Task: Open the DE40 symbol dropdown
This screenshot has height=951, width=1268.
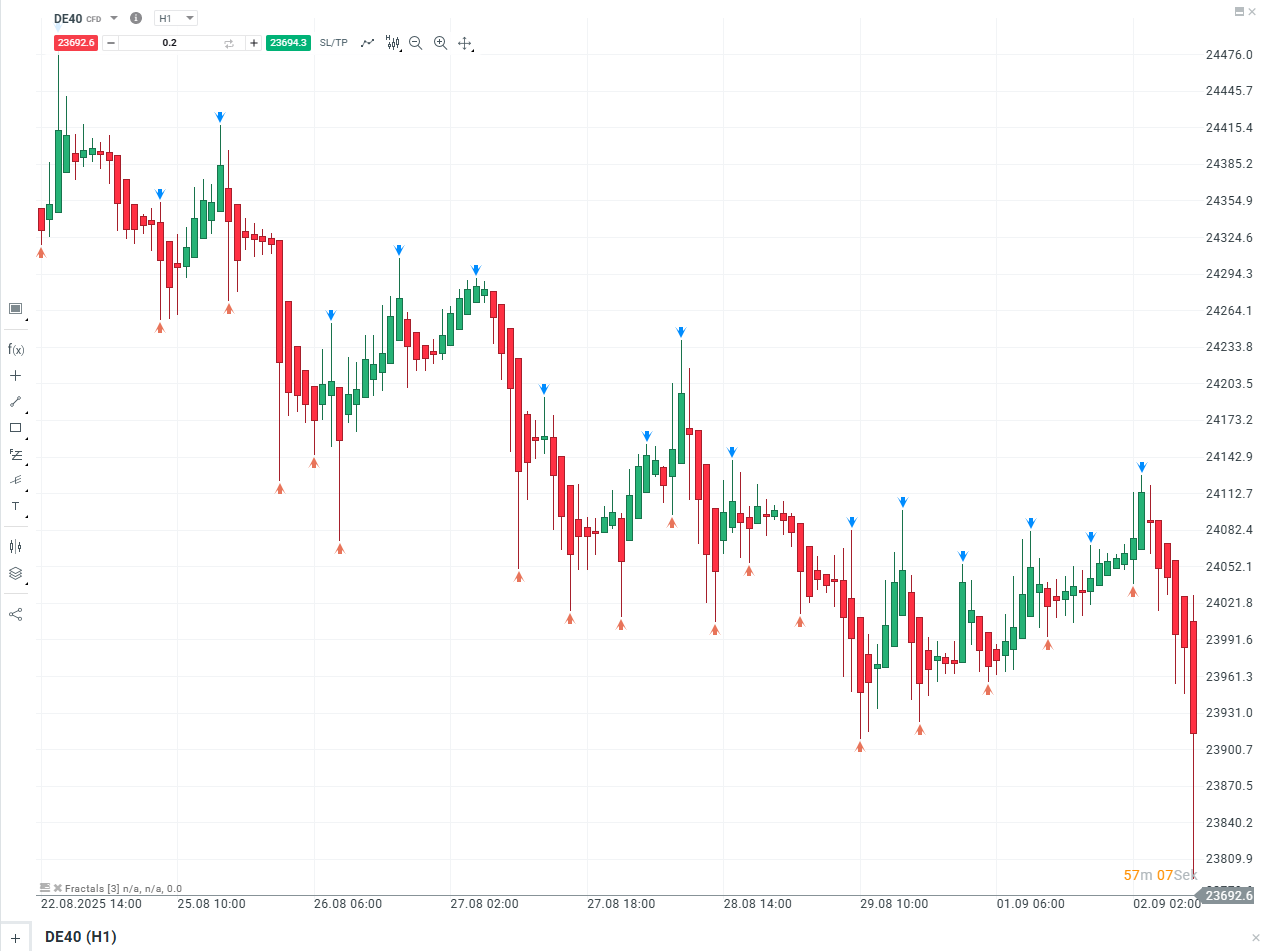Action: (x=113, y=17)
